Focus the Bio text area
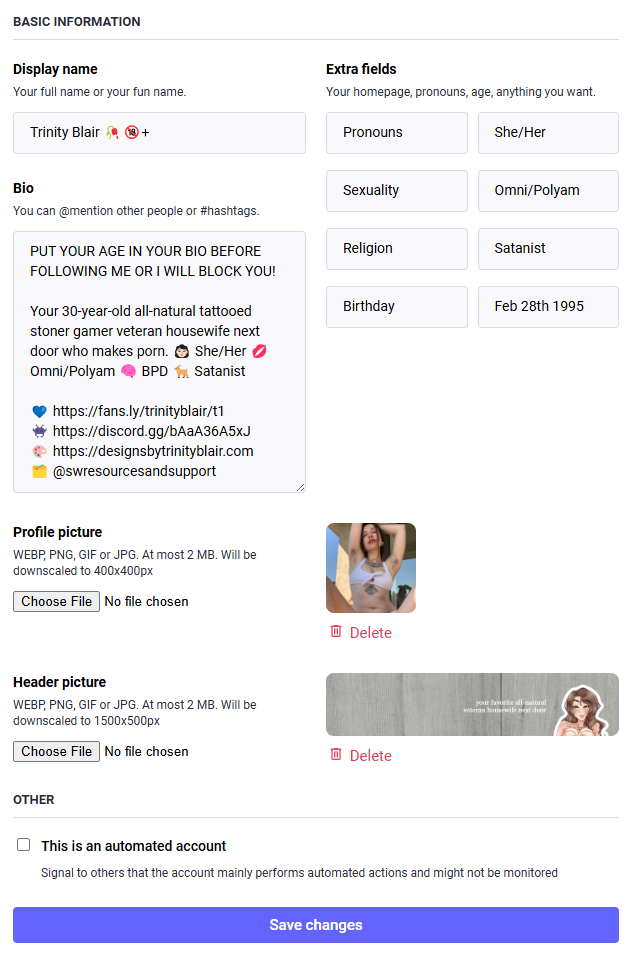This screenshot has height=959, width=633. (159, 362)
